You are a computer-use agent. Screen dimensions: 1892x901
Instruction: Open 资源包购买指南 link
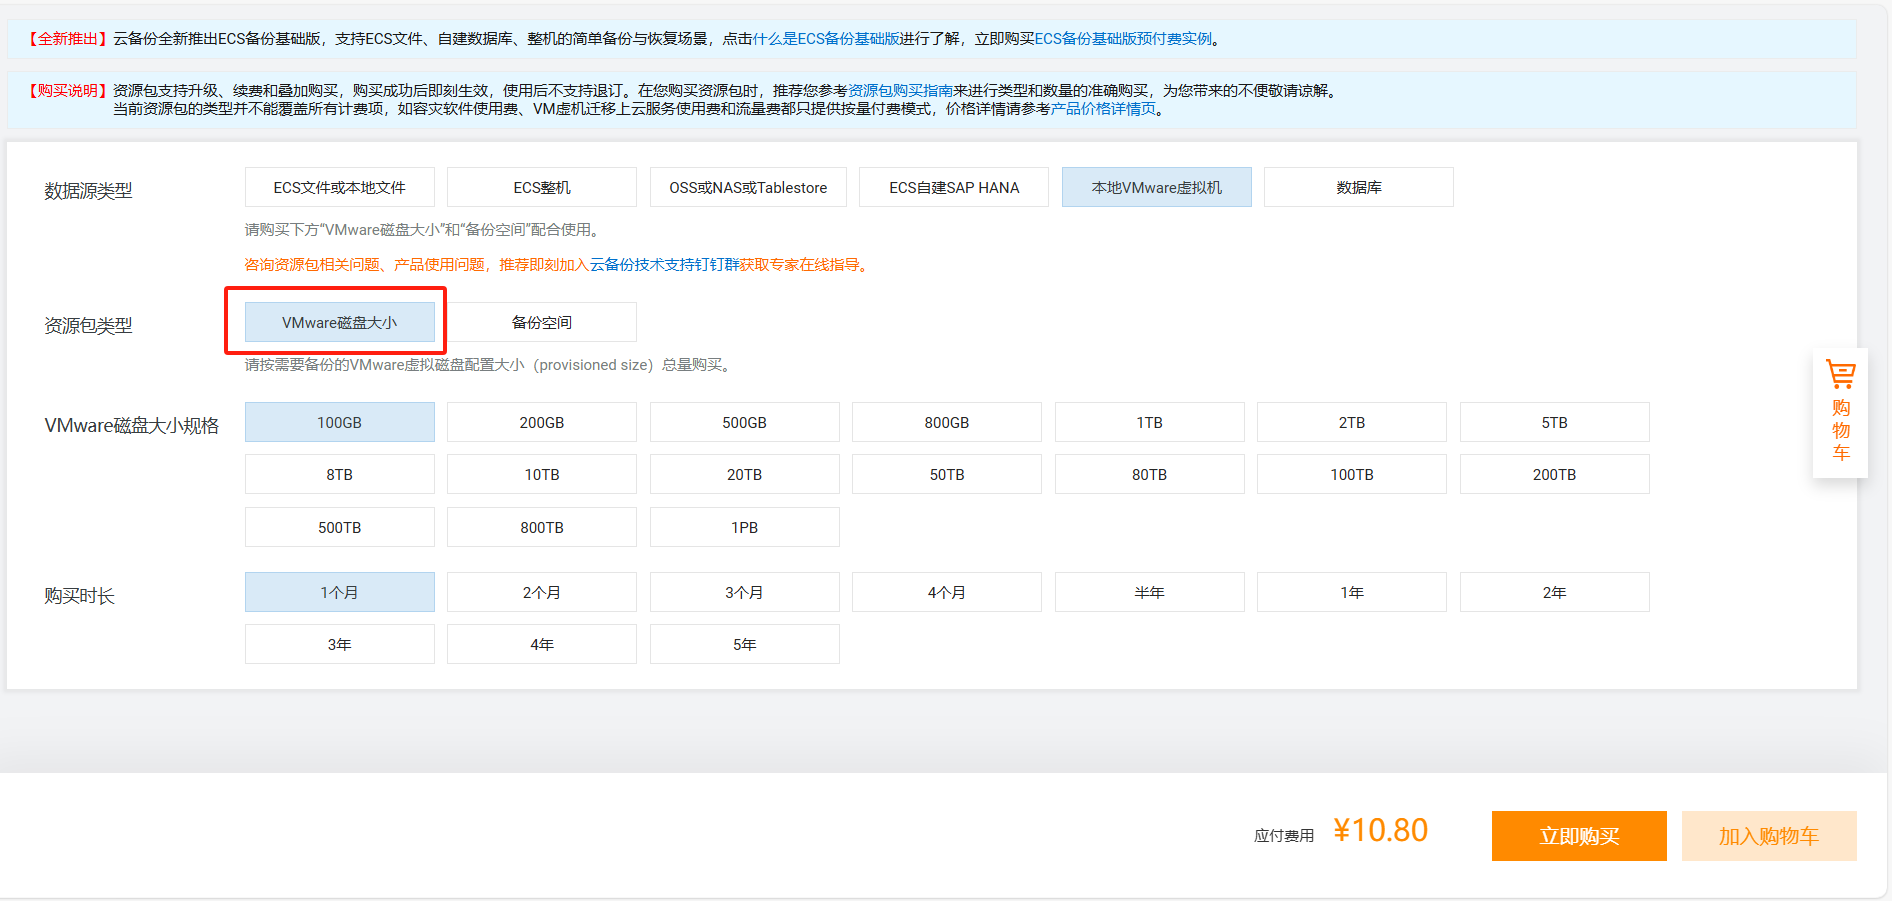900,91
